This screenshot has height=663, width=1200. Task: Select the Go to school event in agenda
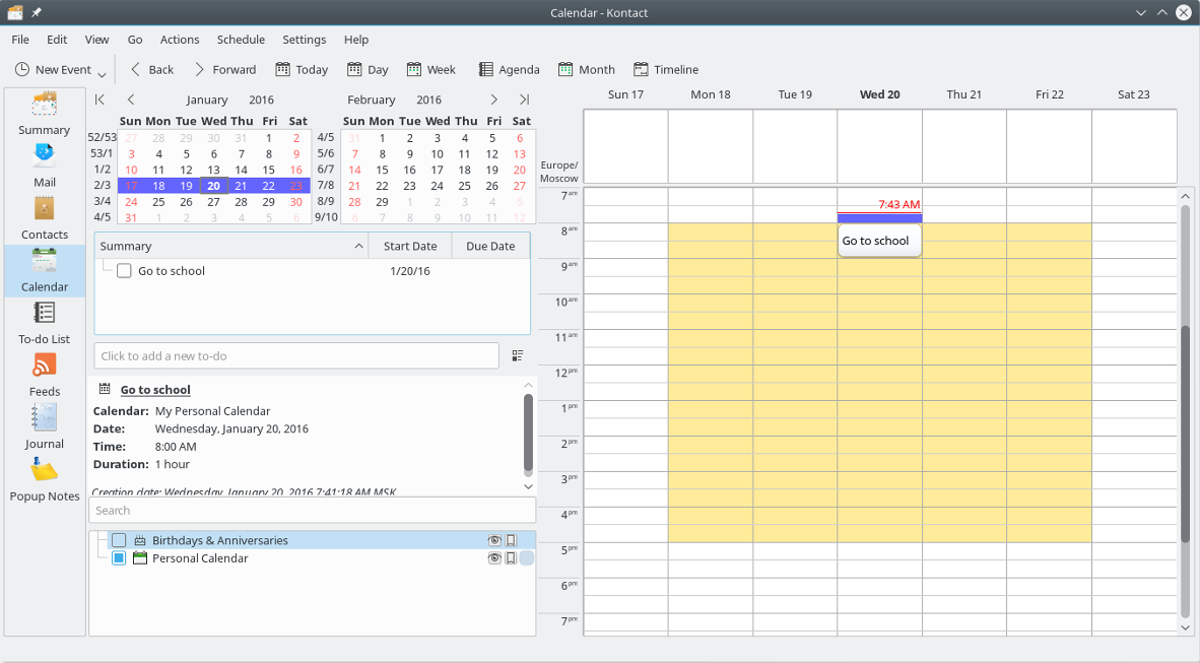pos(879,240)
